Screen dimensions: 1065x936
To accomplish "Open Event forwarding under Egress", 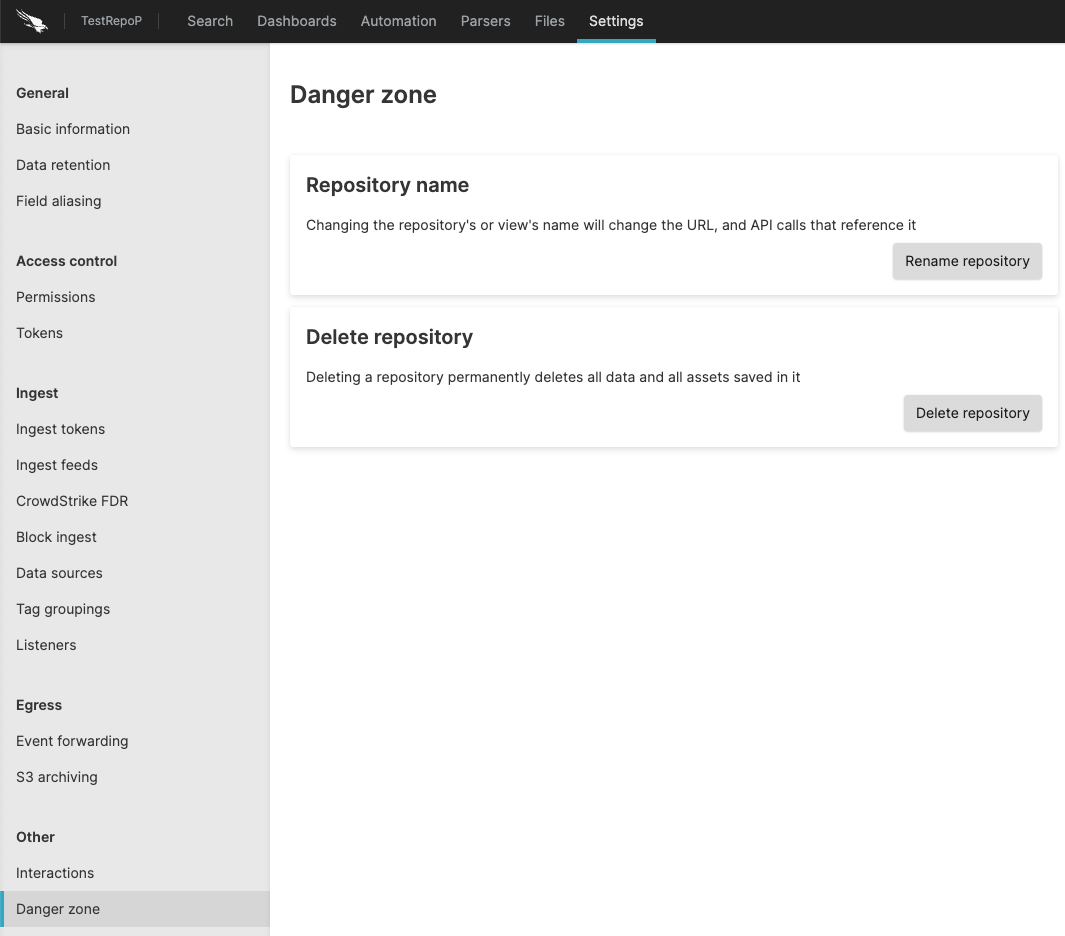I will pyautogui.click(x=72, y=741).
